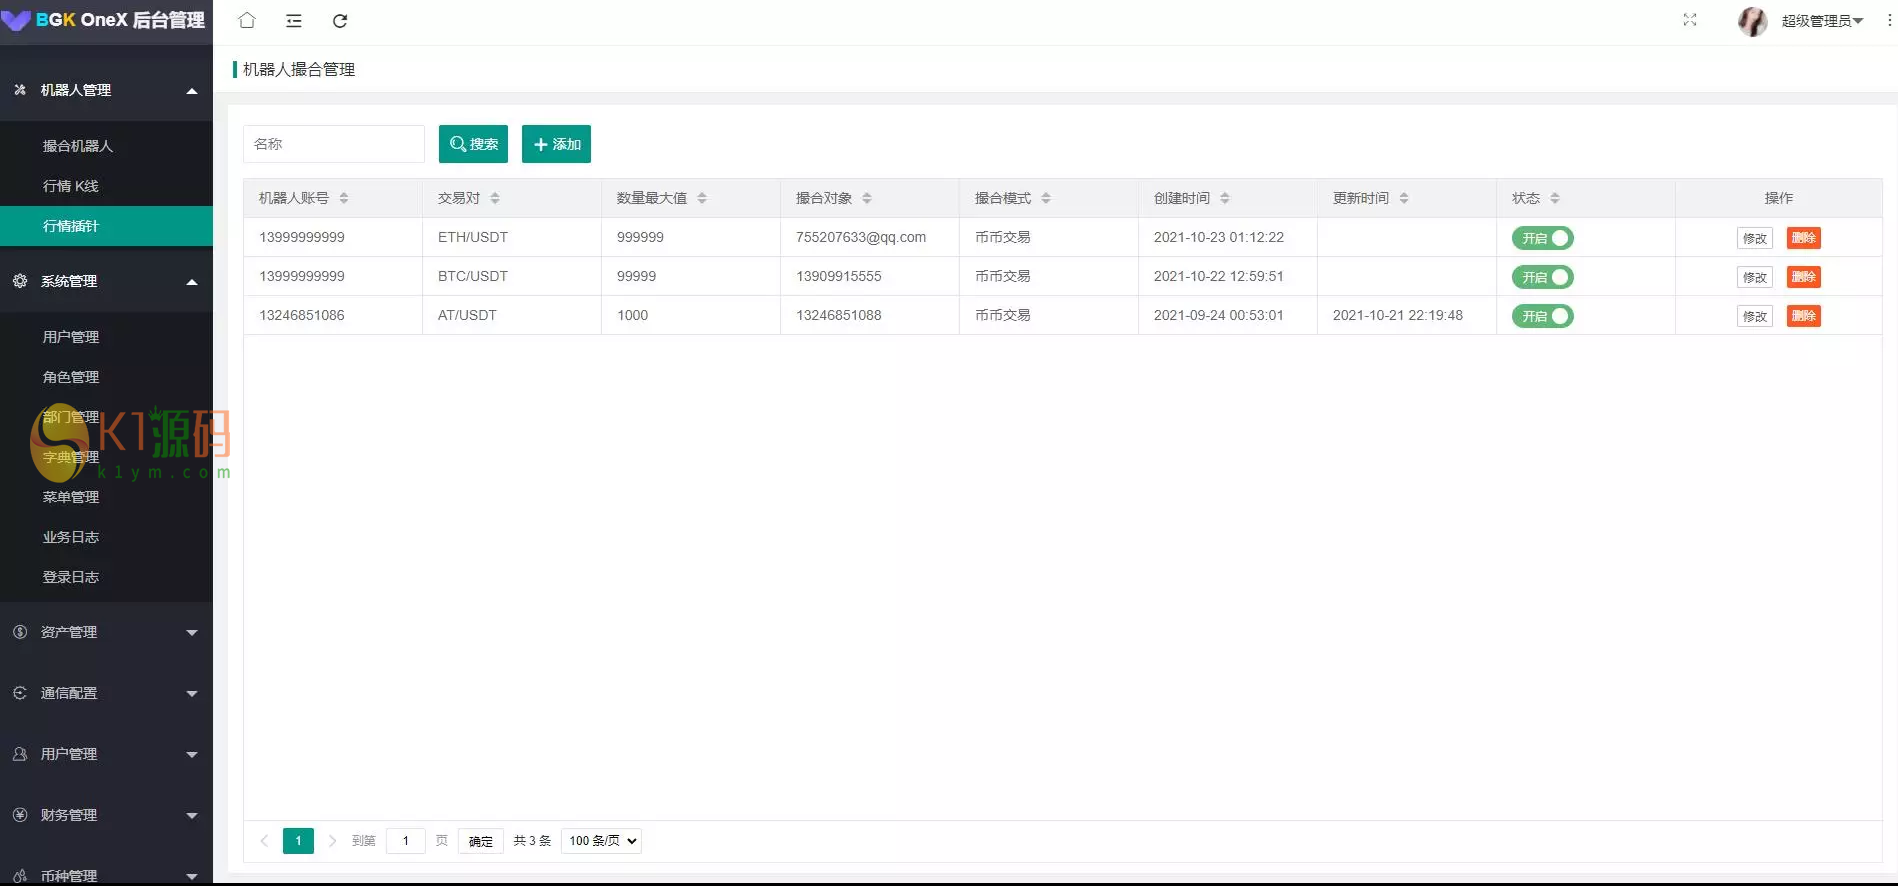Collapse the 机器人管理 menu arrow

tap(192, 91)
